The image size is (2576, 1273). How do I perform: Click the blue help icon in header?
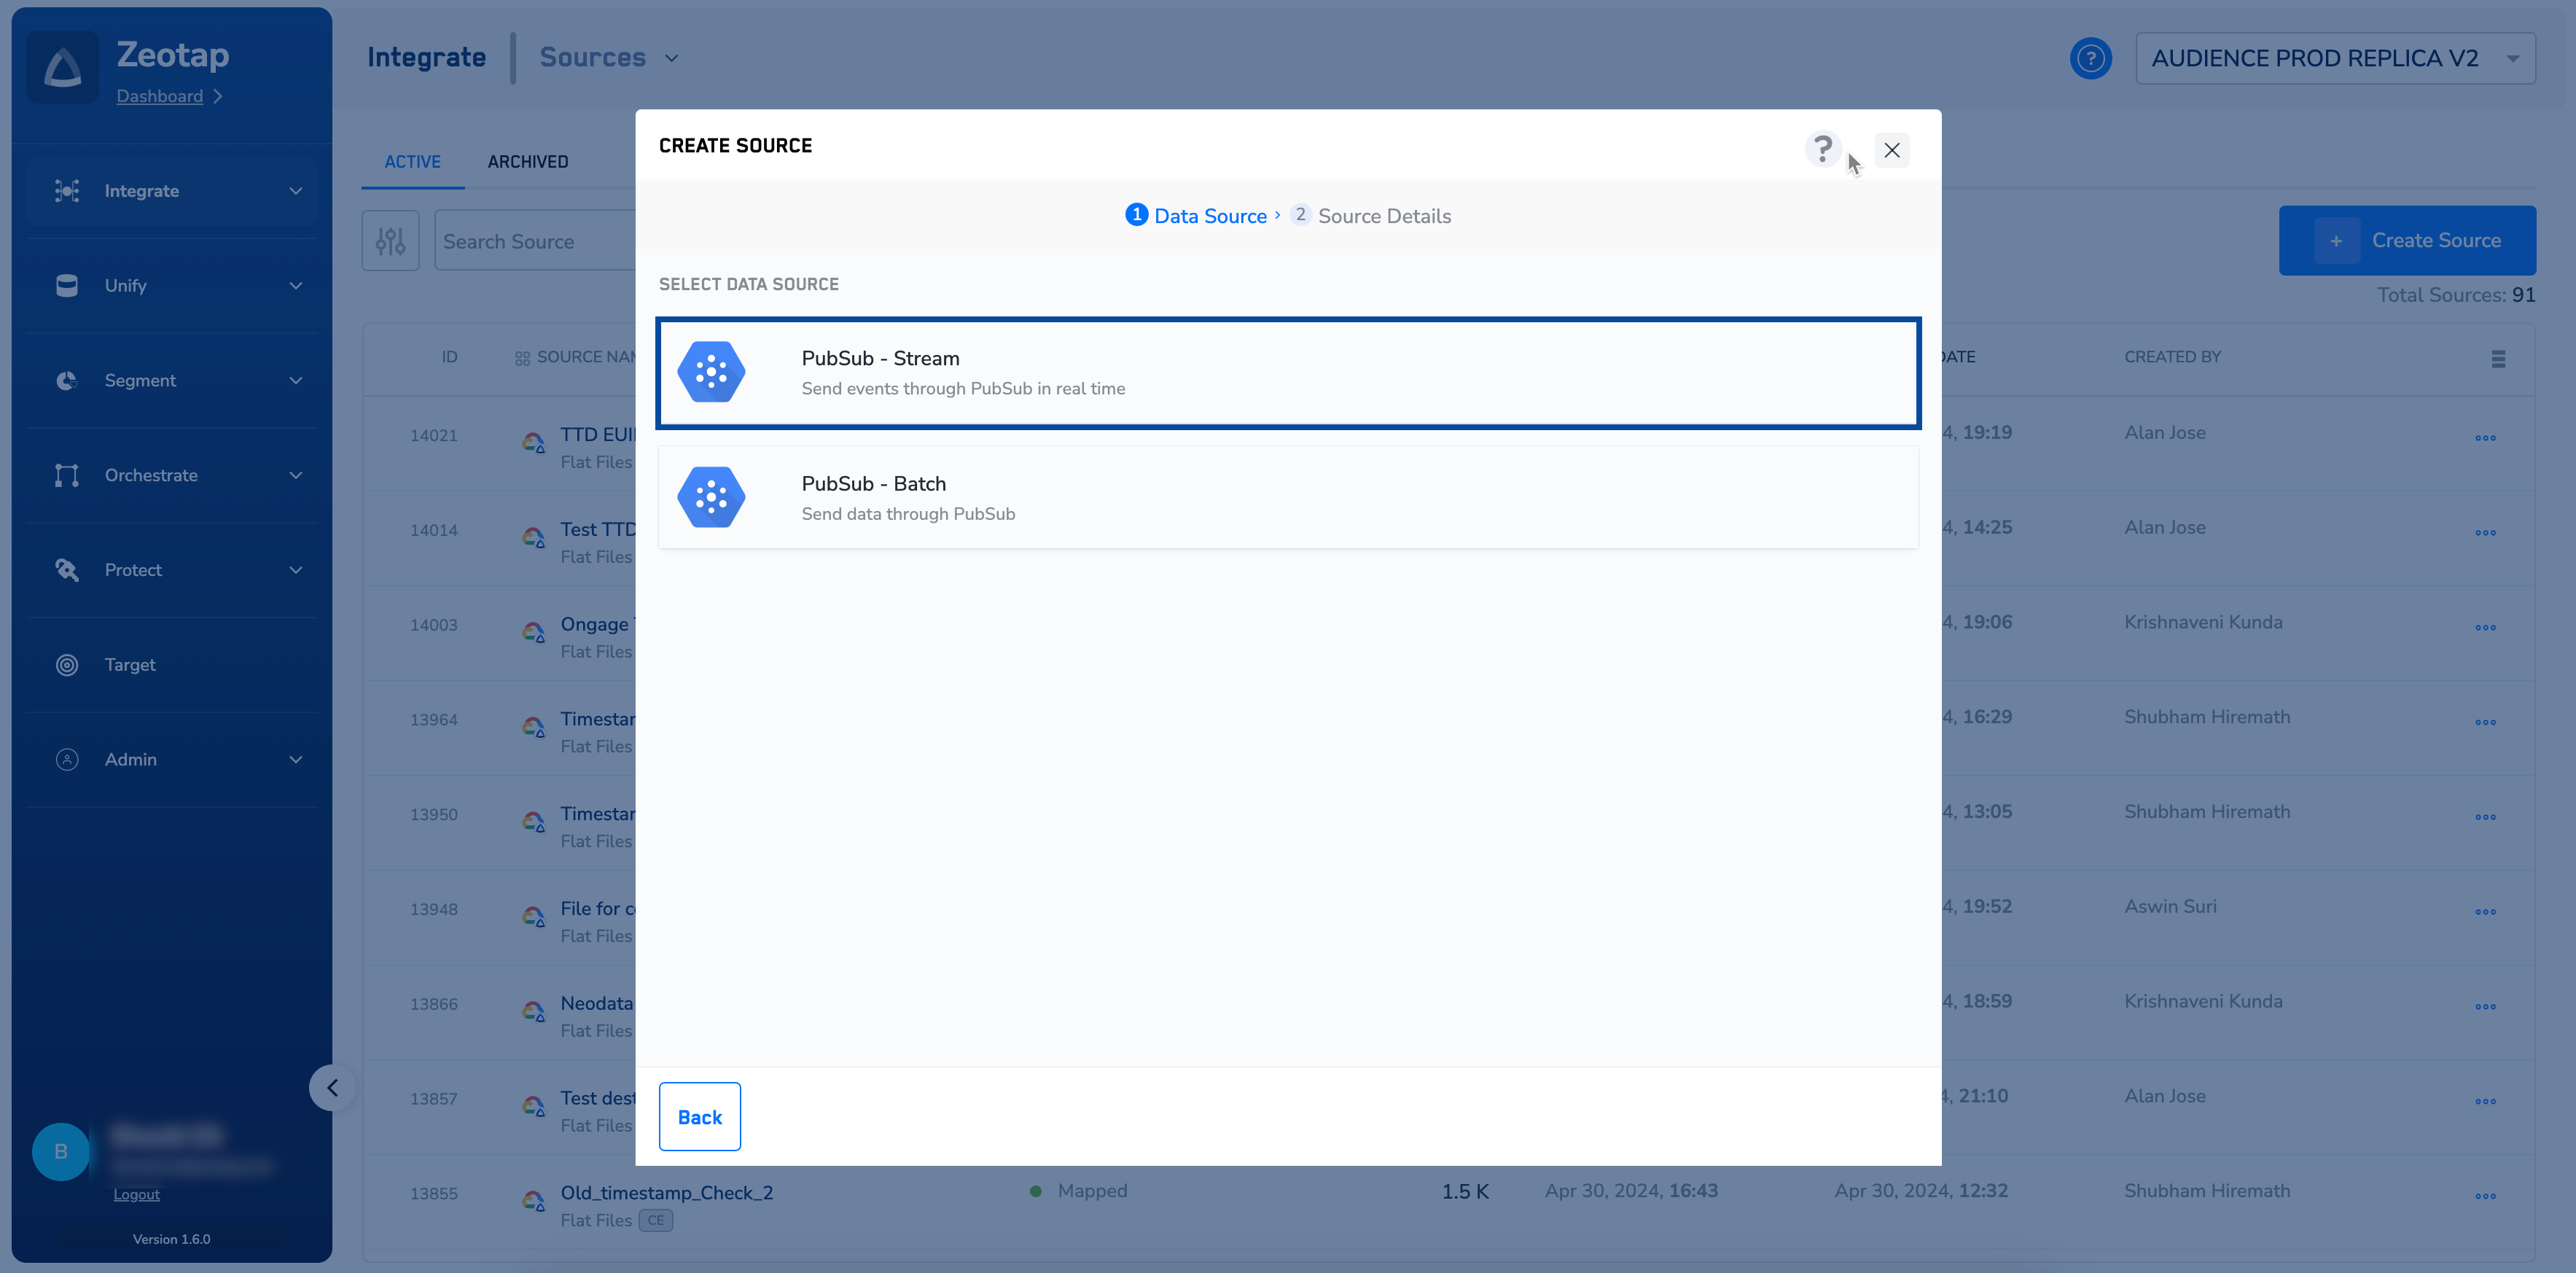coord(2090,58)
